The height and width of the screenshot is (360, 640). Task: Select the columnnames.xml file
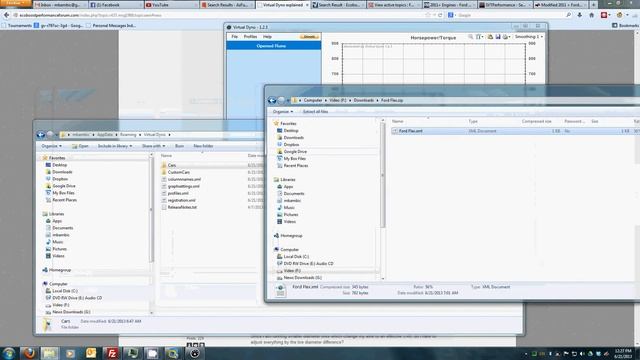click(184, 179)
